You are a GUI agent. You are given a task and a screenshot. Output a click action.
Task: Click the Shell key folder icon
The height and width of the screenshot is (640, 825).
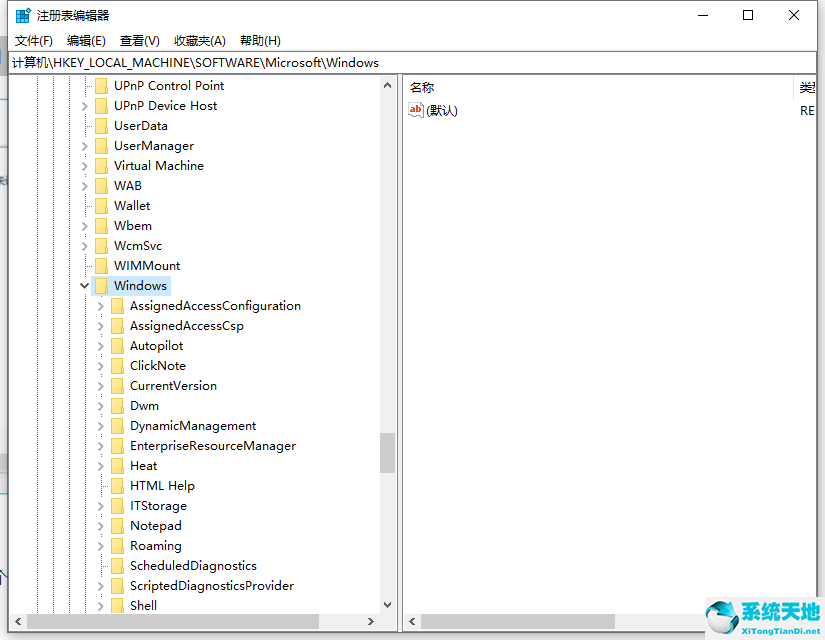(118, 605)
